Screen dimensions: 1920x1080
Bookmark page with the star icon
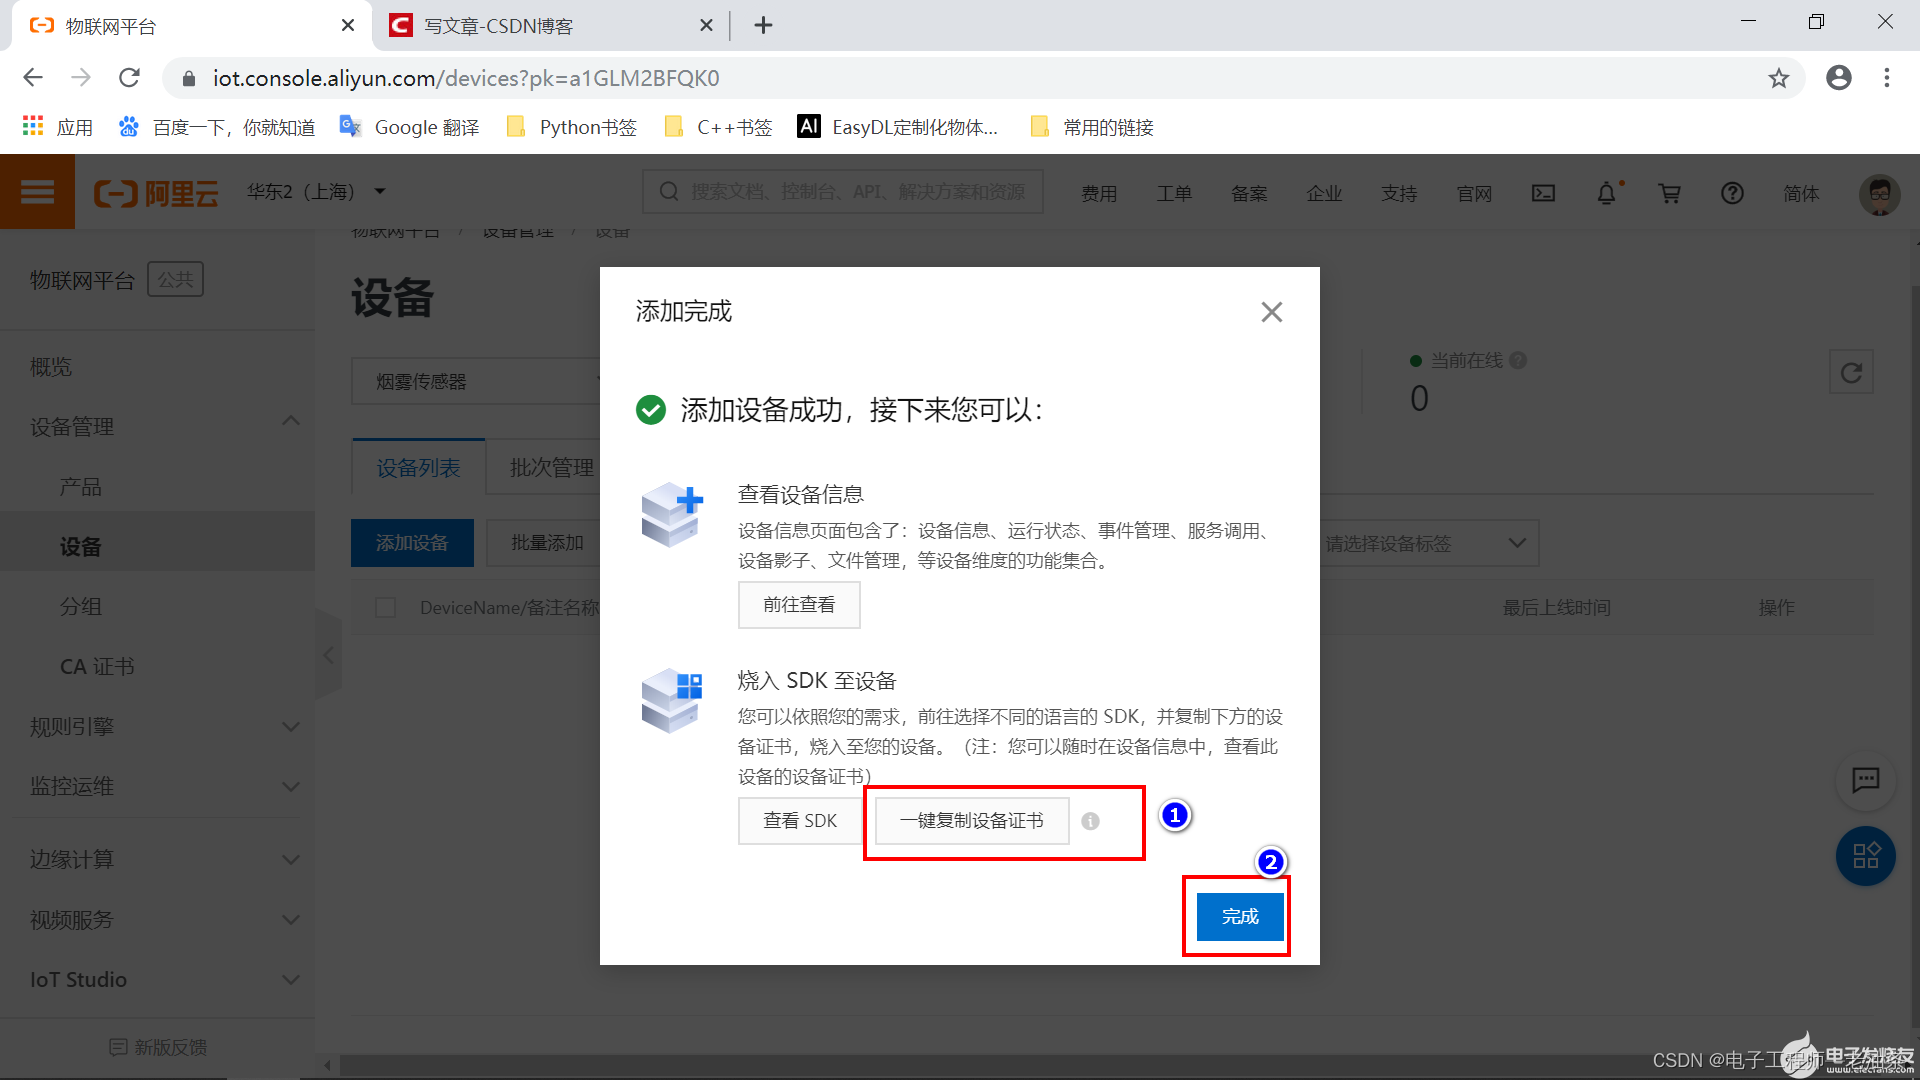tap(1778, 78)
